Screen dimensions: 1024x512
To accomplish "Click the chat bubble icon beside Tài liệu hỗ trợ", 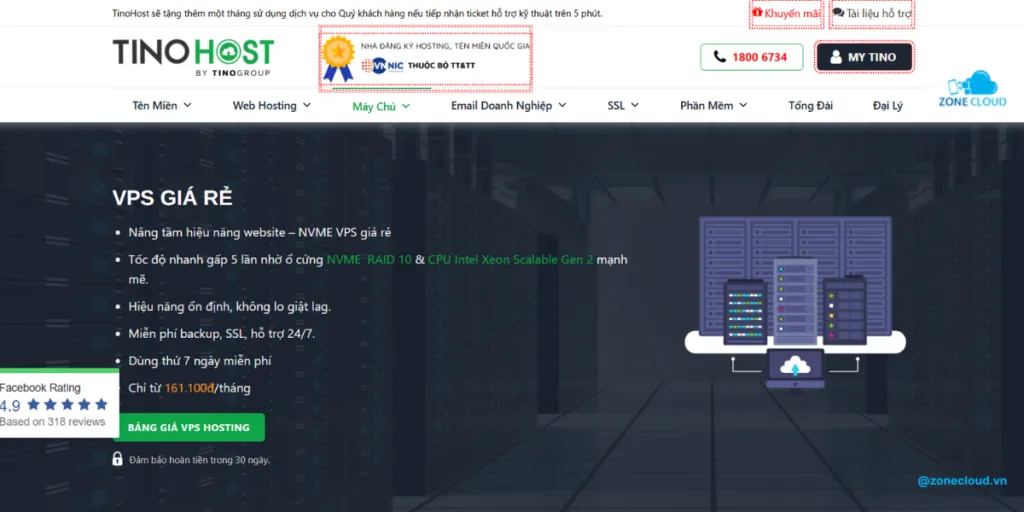I will point(838,12).
